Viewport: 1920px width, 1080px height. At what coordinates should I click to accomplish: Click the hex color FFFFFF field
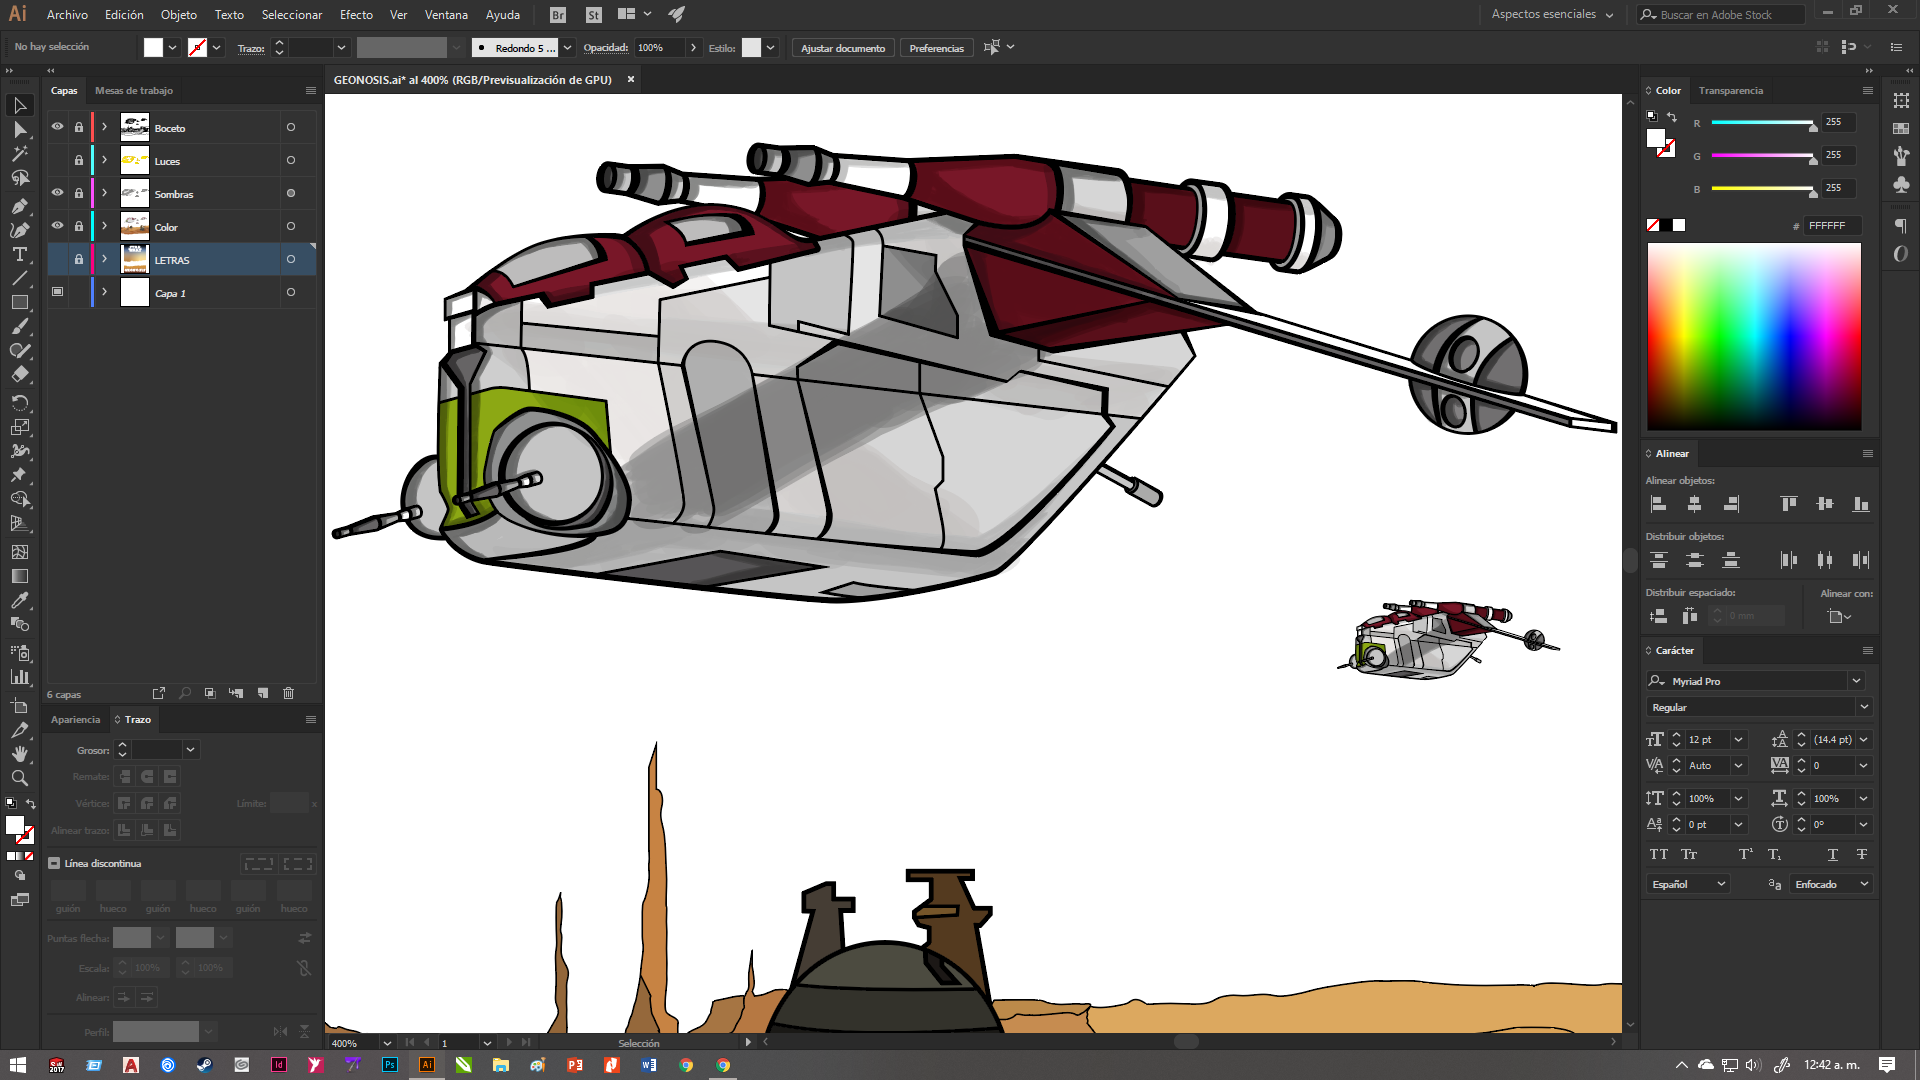pos(1832,226)
